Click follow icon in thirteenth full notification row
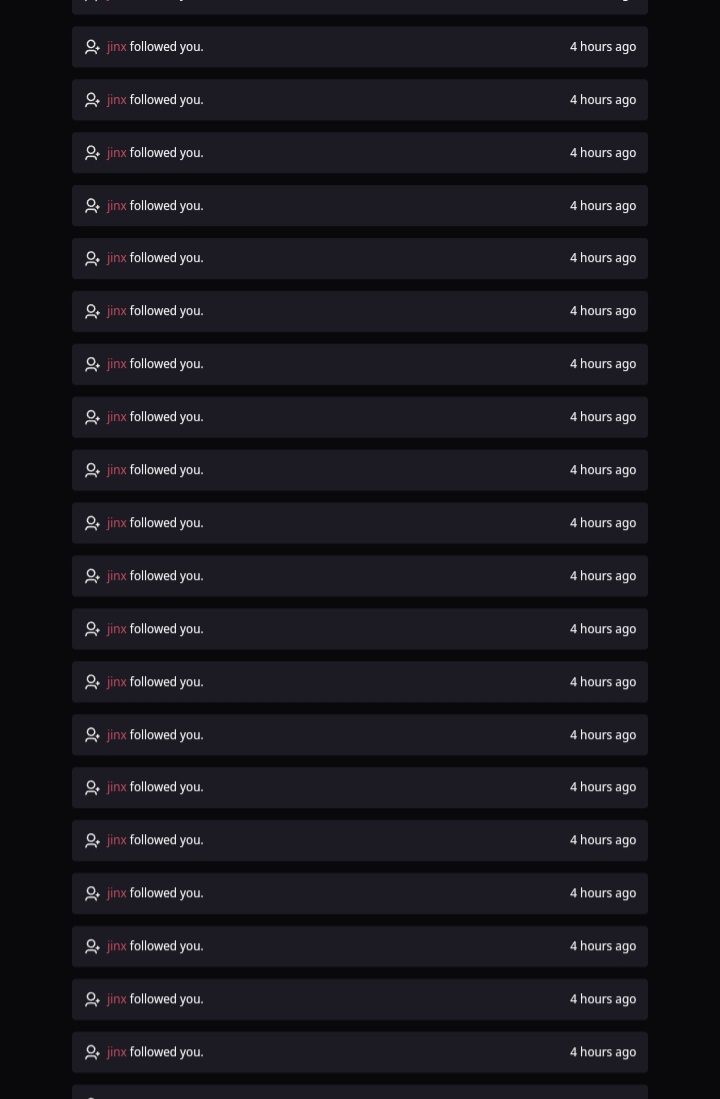Image resolution: width=720 pixels, height=1099 pixels. pyautogui.click(x=93, y=682)
